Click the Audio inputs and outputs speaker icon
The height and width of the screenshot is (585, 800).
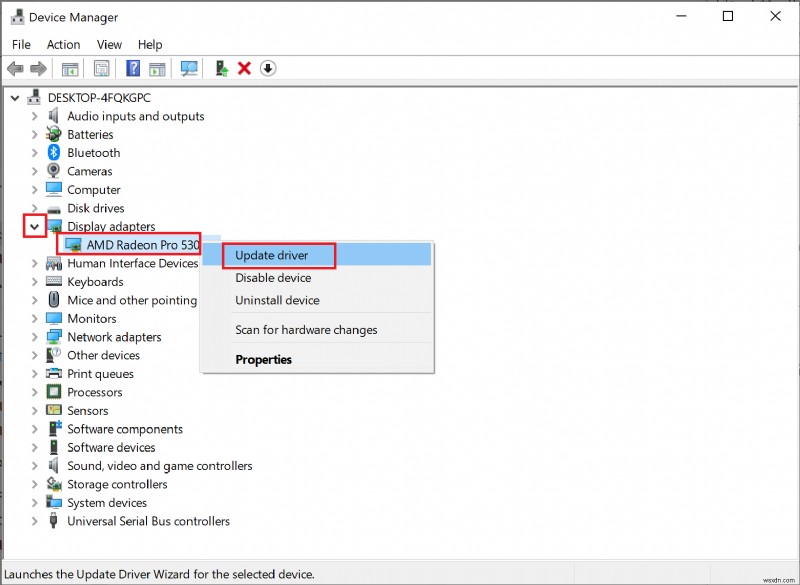[x=54, y=116]
